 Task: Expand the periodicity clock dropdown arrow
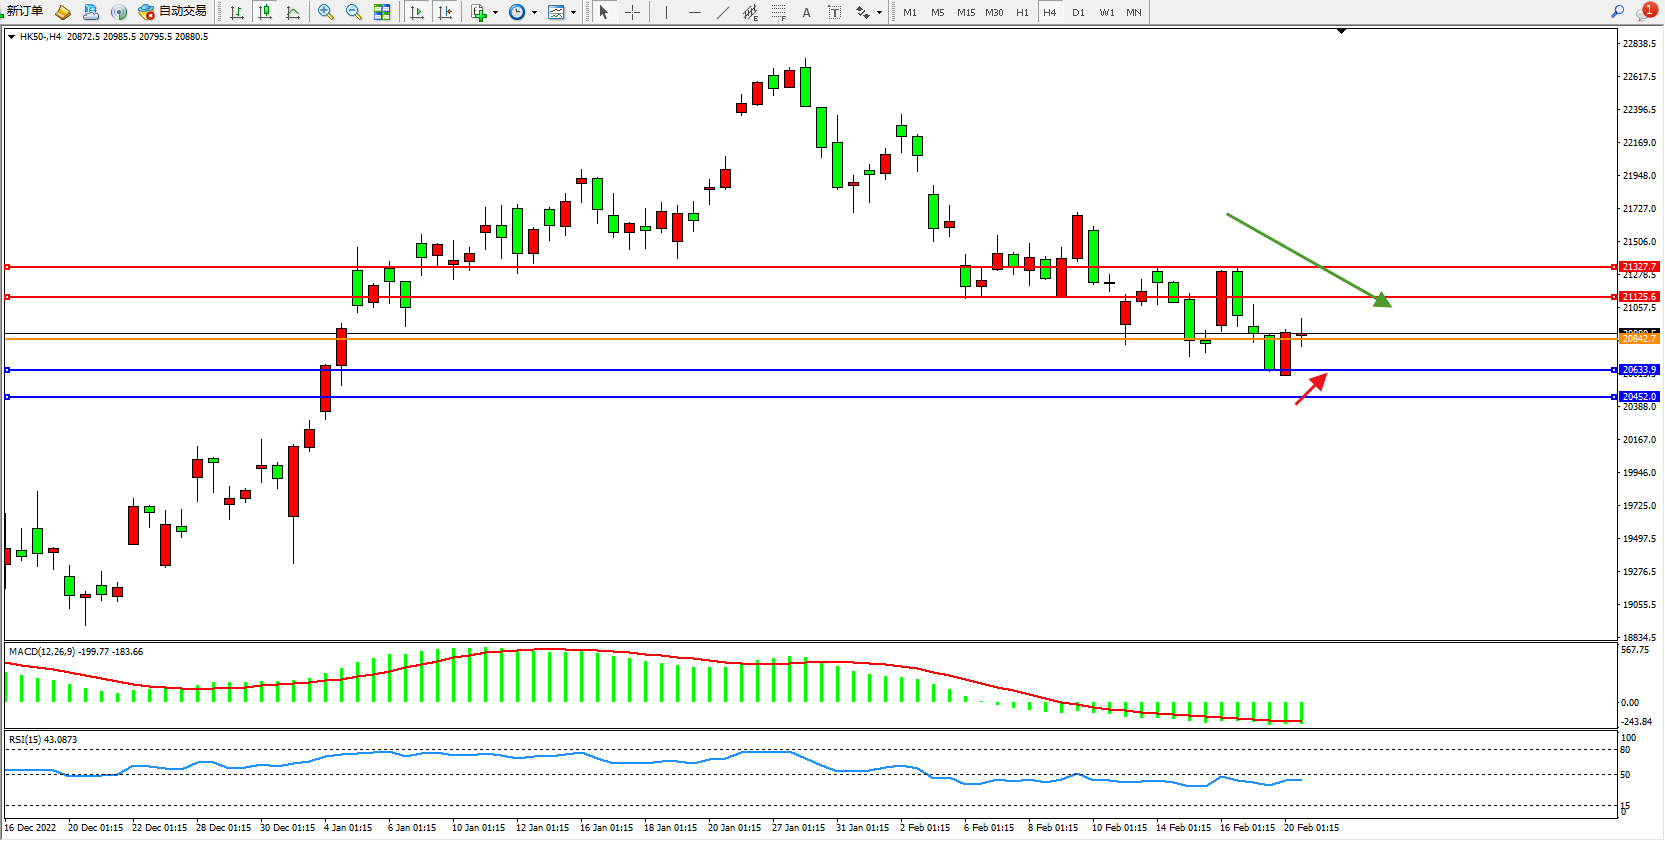coord(534,13)
